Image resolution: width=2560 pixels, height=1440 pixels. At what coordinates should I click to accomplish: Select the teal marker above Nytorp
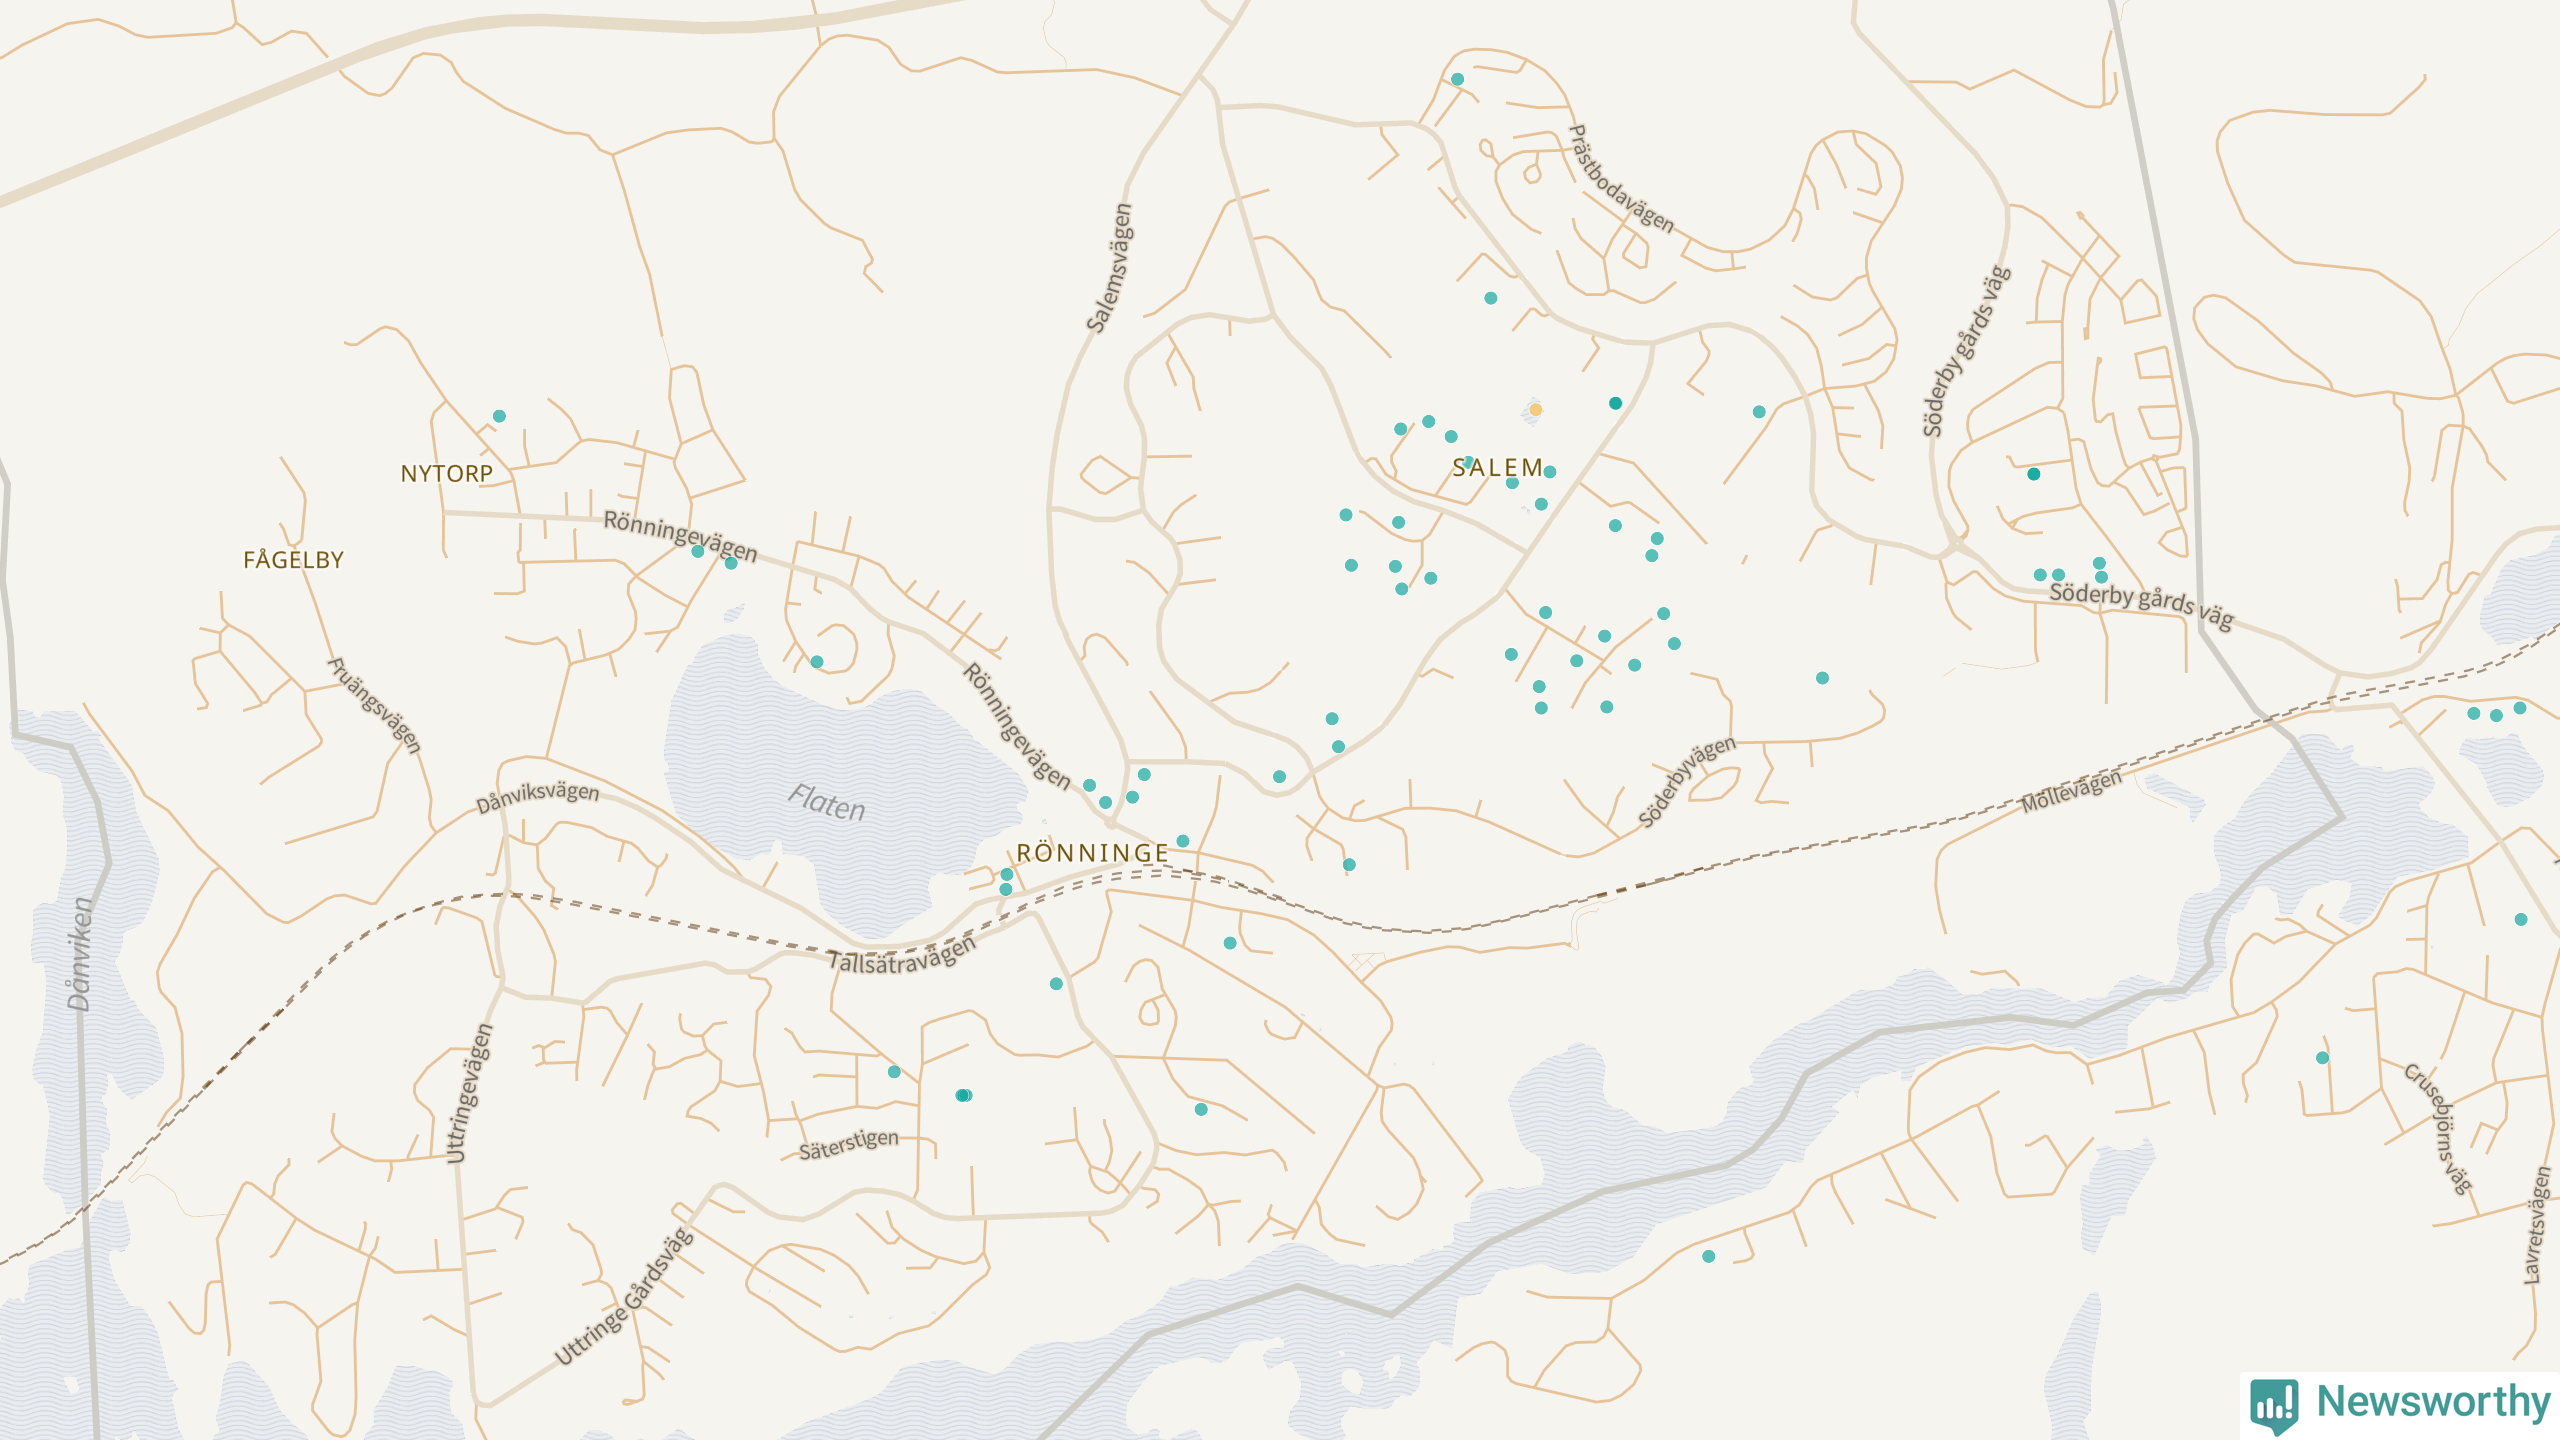point(499,416)
